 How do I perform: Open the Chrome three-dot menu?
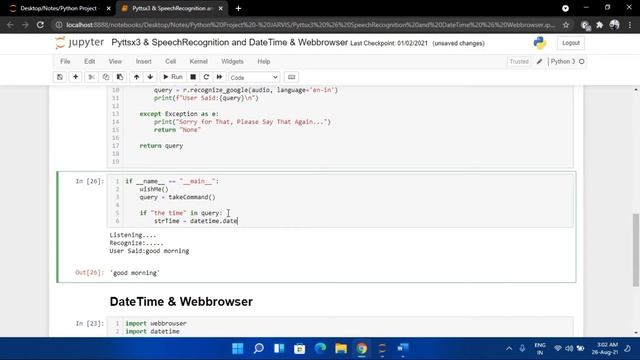click(630, 25)
